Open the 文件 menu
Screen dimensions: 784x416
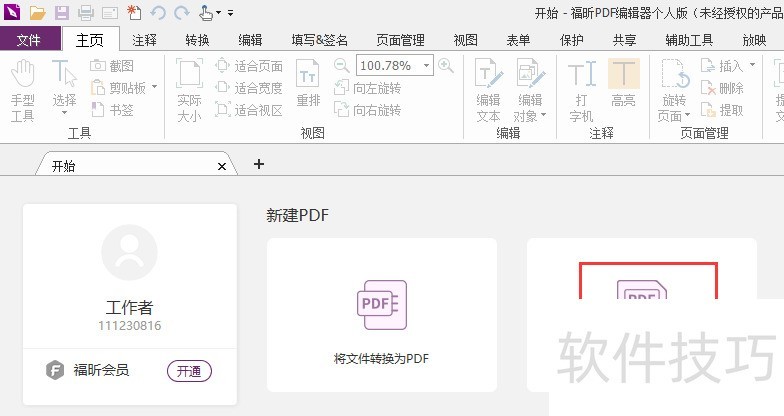(29, 40)
